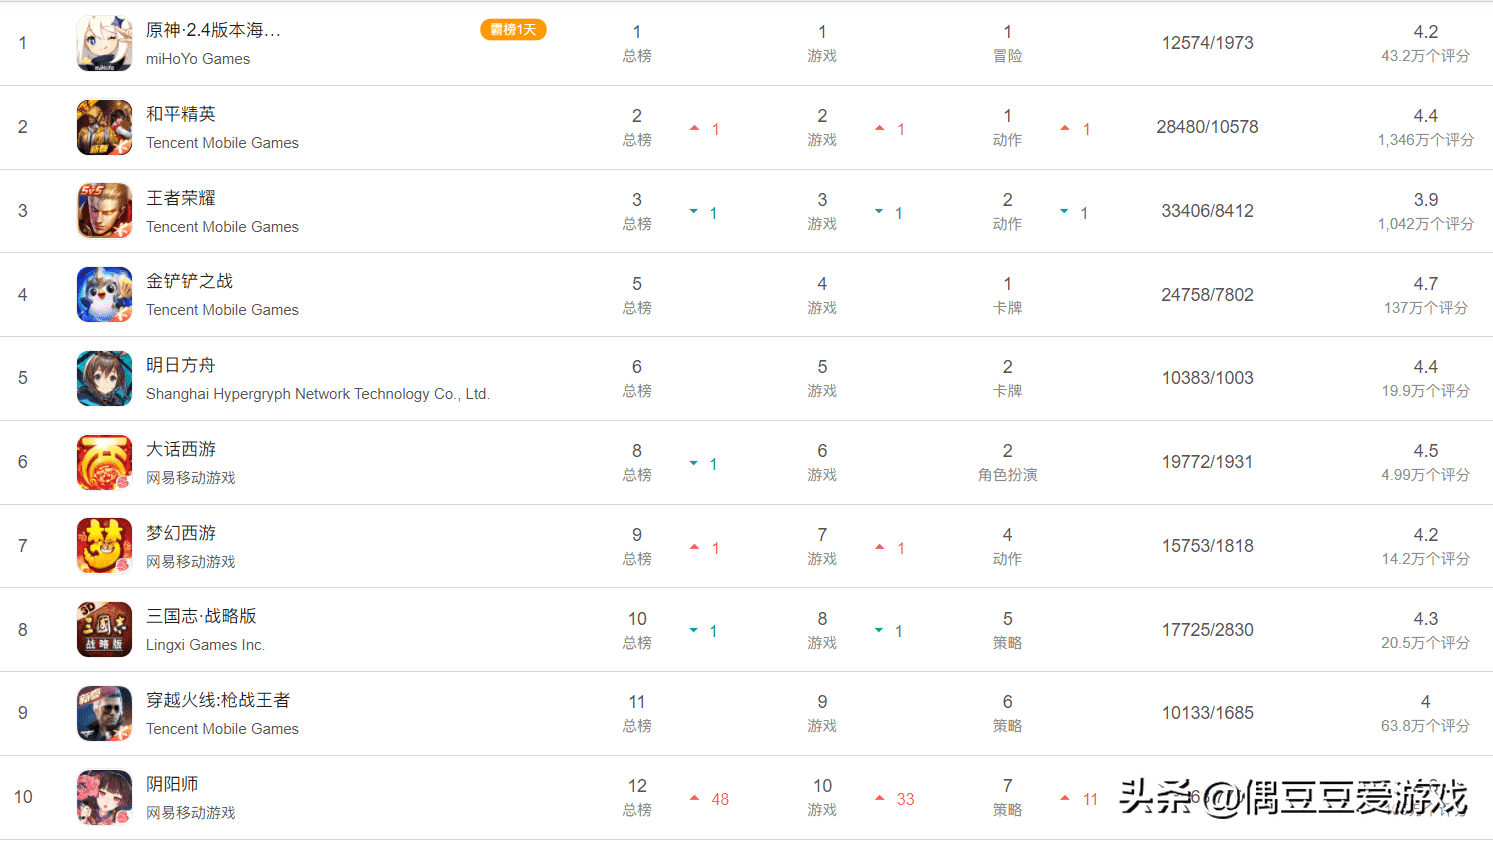Image resolution: width=1493 pixels, height=841 pixels.
Task: Open the 阴阳师 app icon
Action: [x=104, y=797]
